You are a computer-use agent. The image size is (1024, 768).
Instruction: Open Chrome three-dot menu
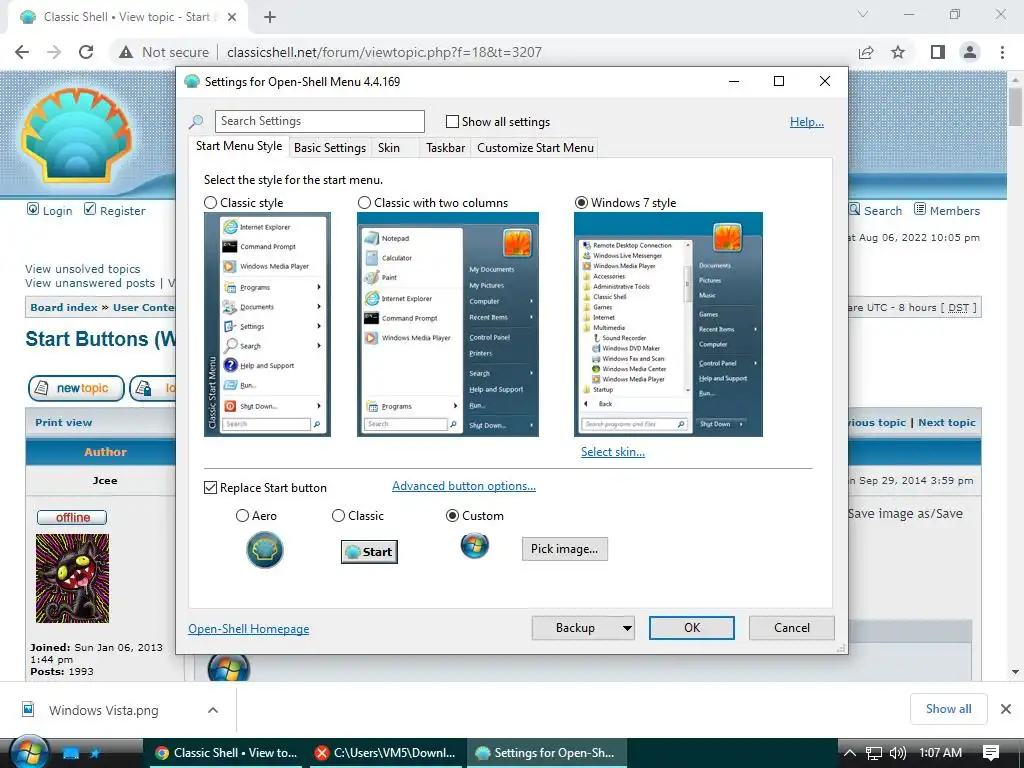point(1002,52)
